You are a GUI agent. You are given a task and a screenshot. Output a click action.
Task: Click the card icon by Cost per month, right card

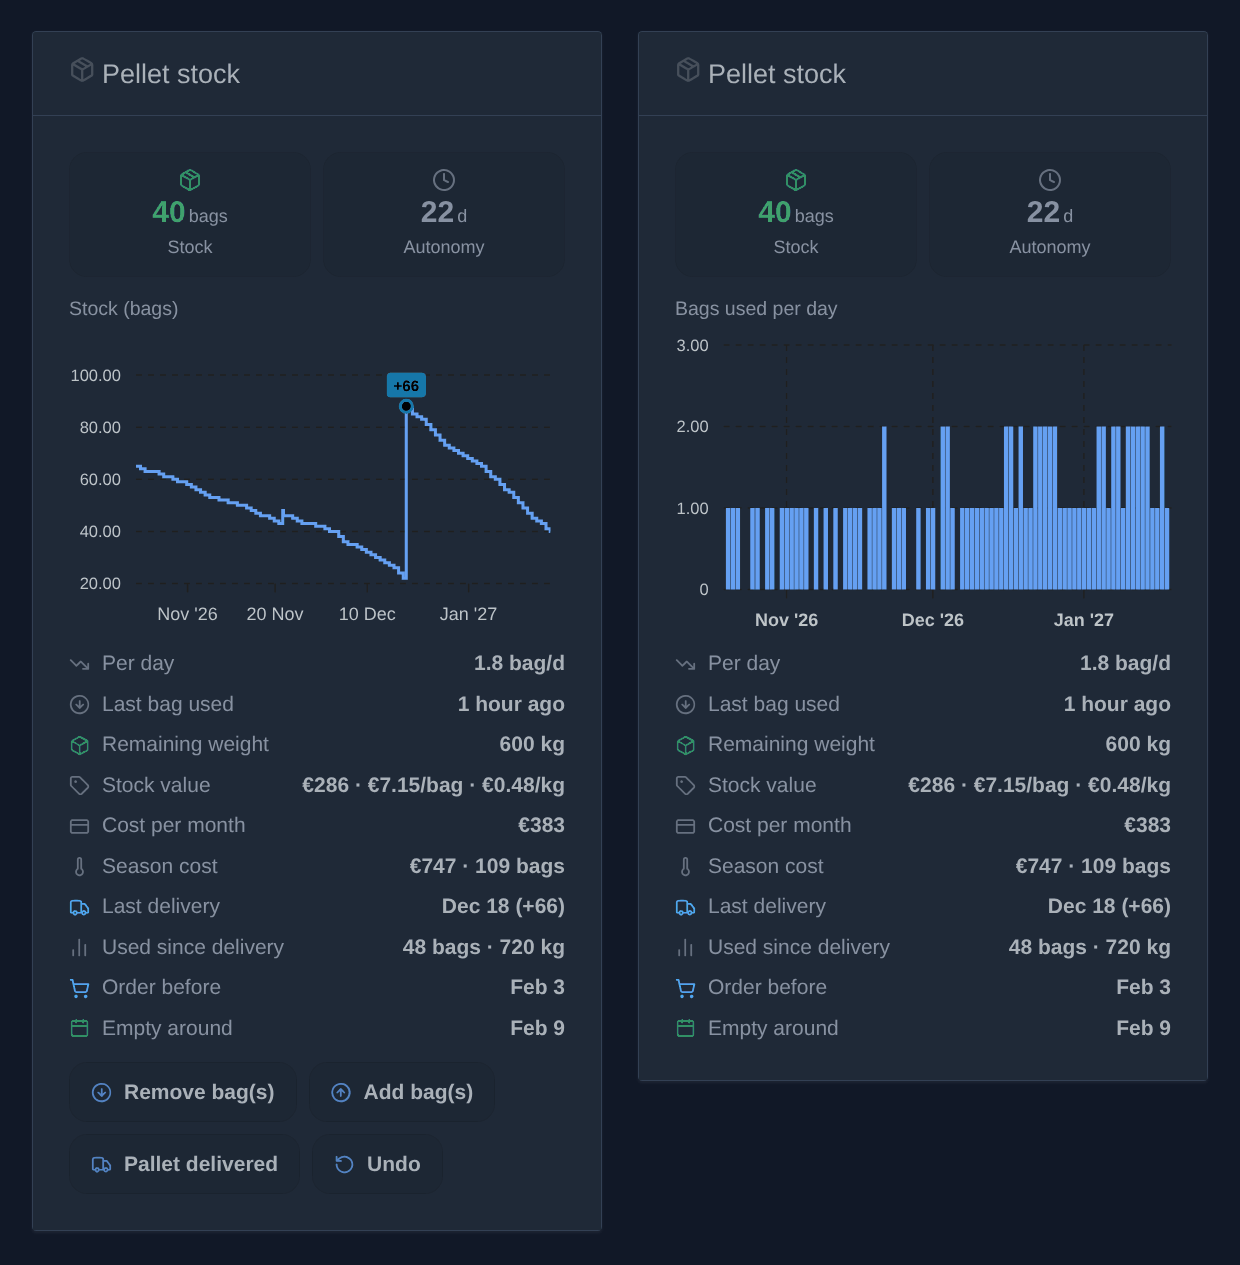[x=686, y=826]
